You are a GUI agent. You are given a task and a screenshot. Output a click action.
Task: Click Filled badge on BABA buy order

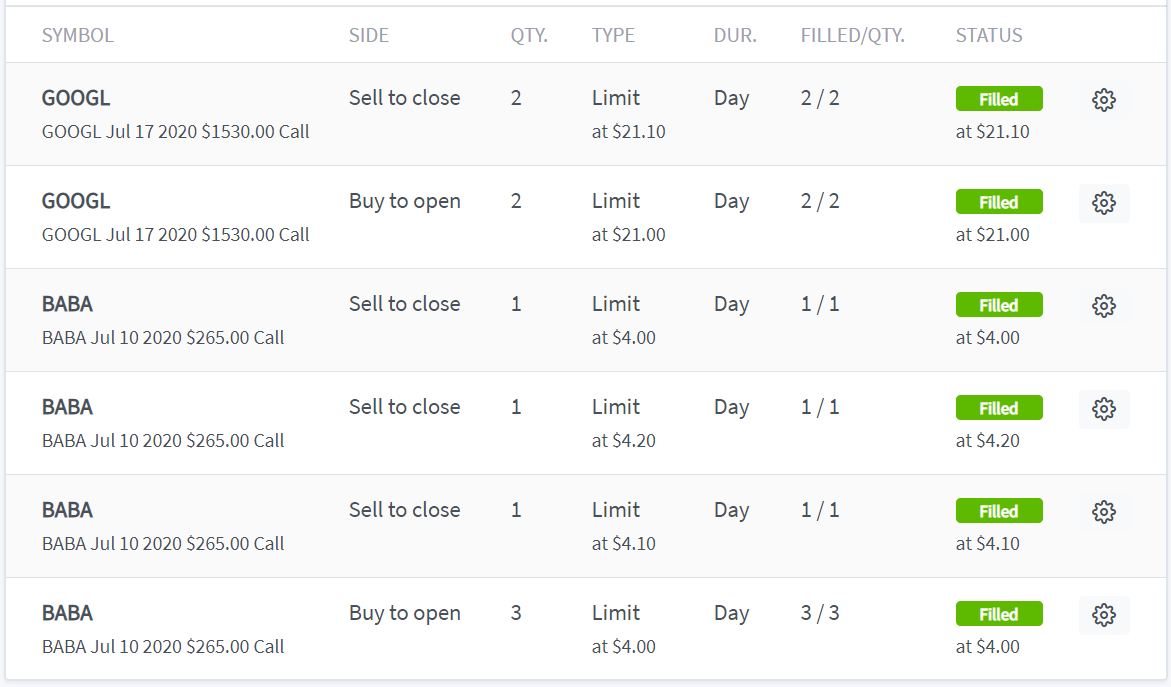[x=998, y=615]
